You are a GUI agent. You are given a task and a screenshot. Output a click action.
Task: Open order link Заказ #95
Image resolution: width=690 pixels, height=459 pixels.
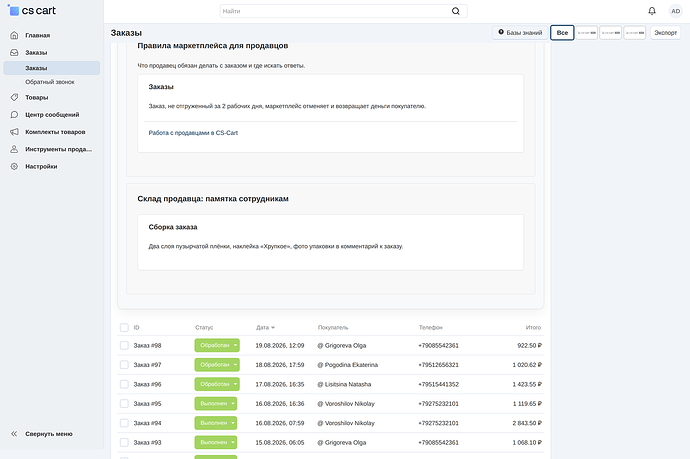click(147, 404)
